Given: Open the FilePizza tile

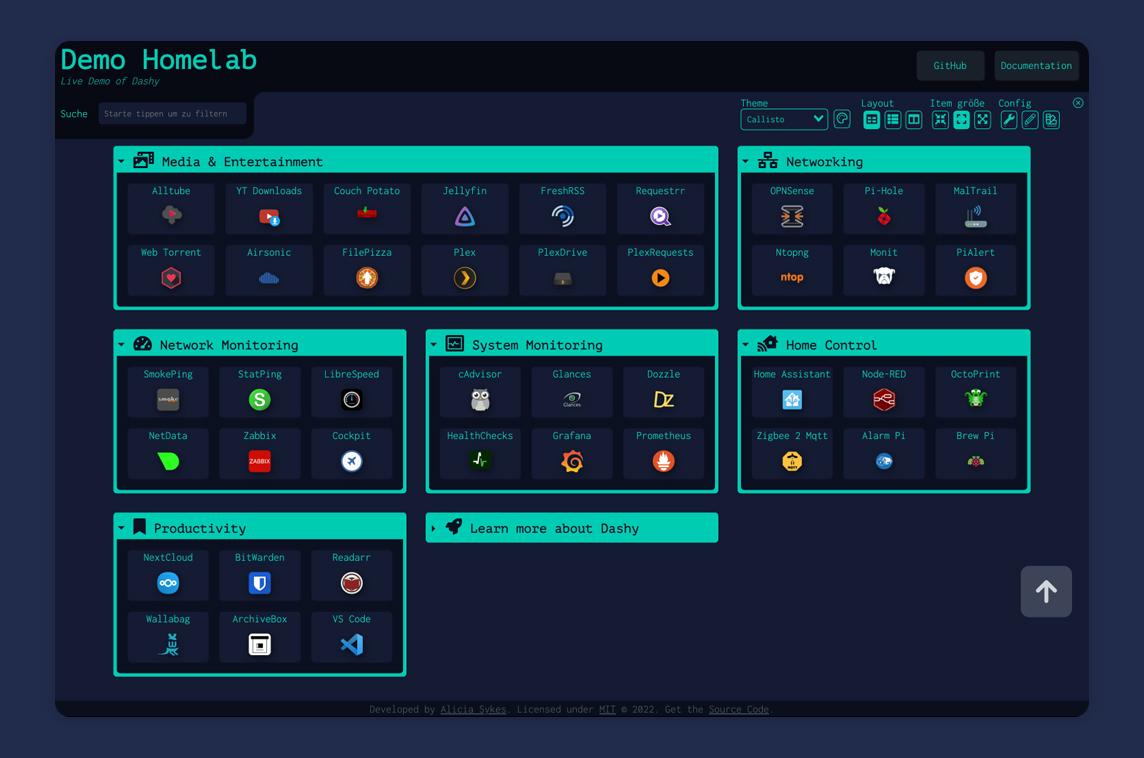Looking at the screenshot, I should pos(367,269).
